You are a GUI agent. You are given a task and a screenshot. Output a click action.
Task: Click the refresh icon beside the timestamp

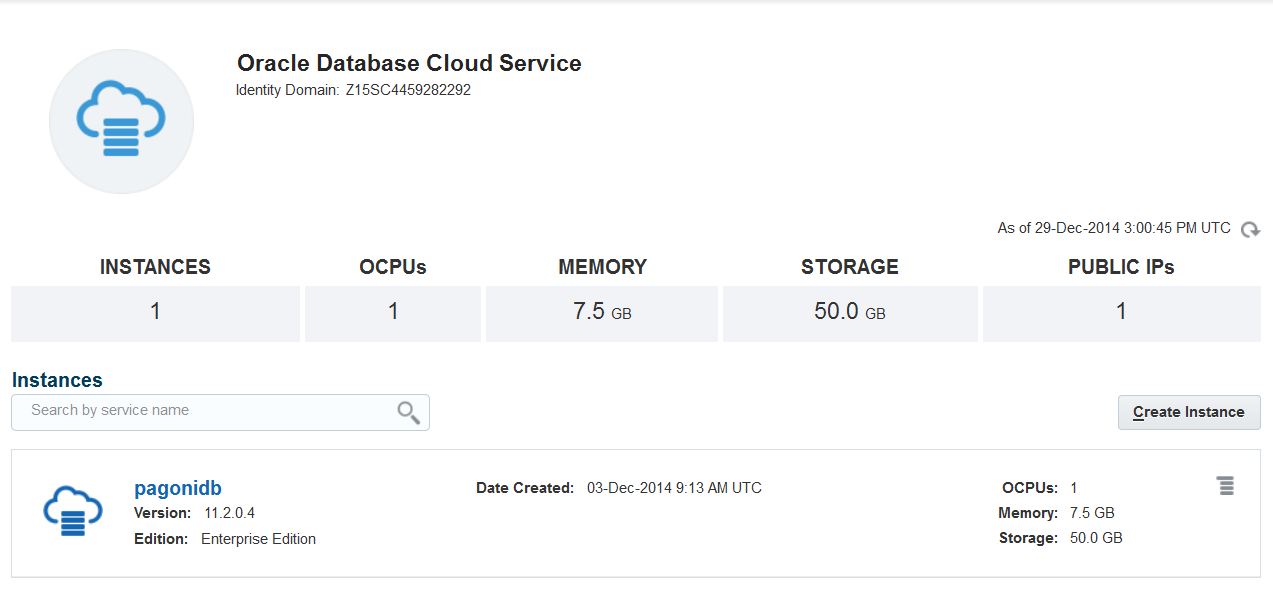[x=1250, y=230]
